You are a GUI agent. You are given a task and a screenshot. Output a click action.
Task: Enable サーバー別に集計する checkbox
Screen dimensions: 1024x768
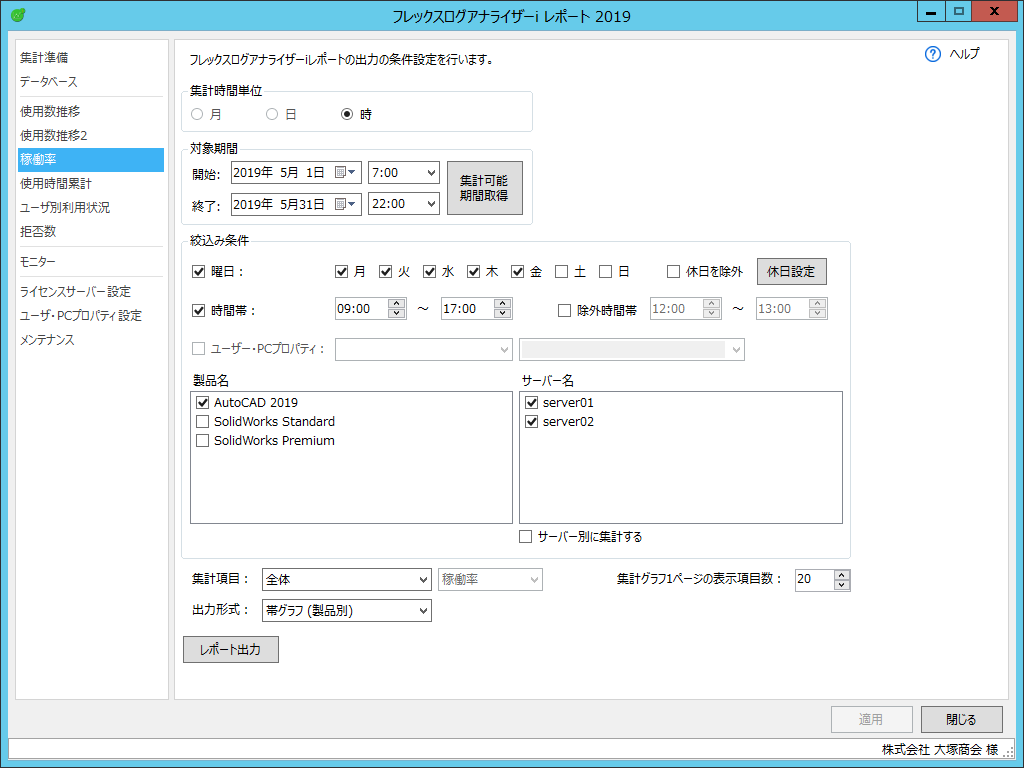526,537
